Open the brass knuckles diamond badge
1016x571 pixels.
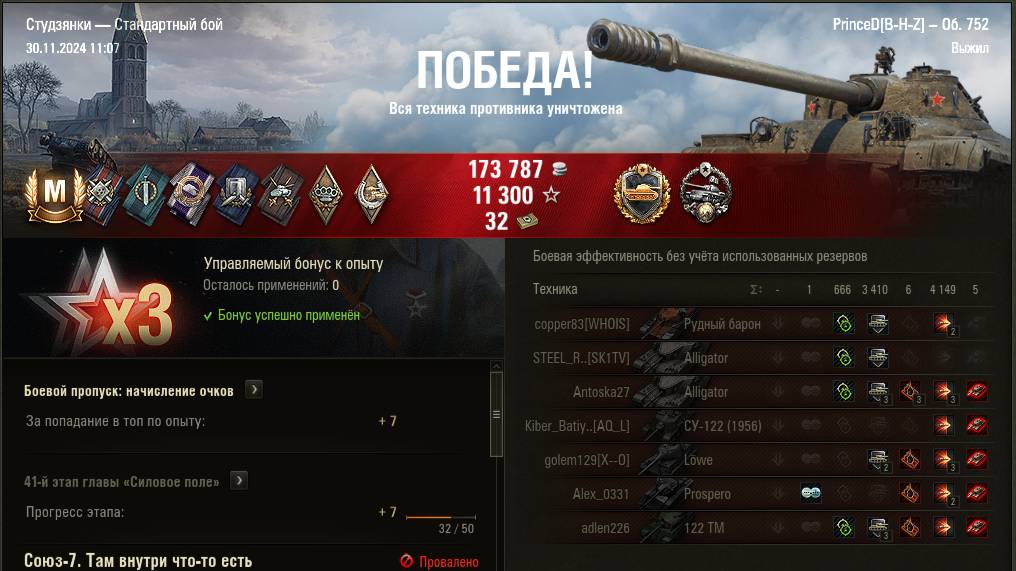pyautogui.click(x=325, y=194)
